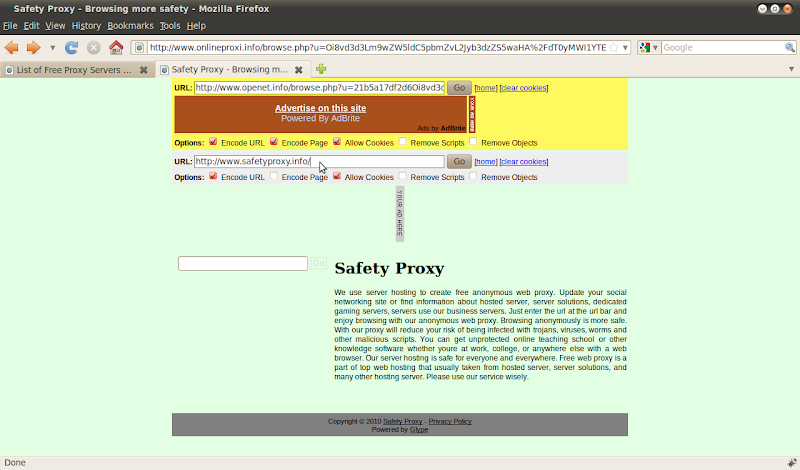This screenshot has width=800, height=470.
Task: Toggle Encode URL in yellow bar options
Action: click(213, 141)
